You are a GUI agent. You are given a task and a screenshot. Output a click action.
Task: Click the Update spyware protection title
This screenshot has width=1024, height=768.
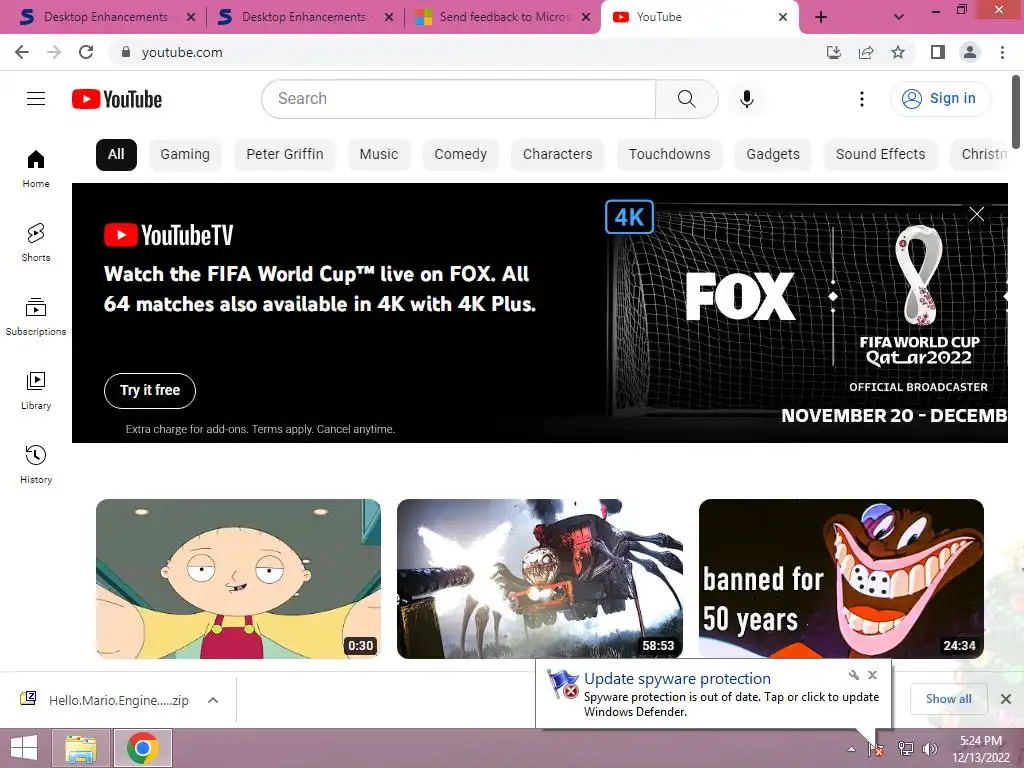point(677,679)
